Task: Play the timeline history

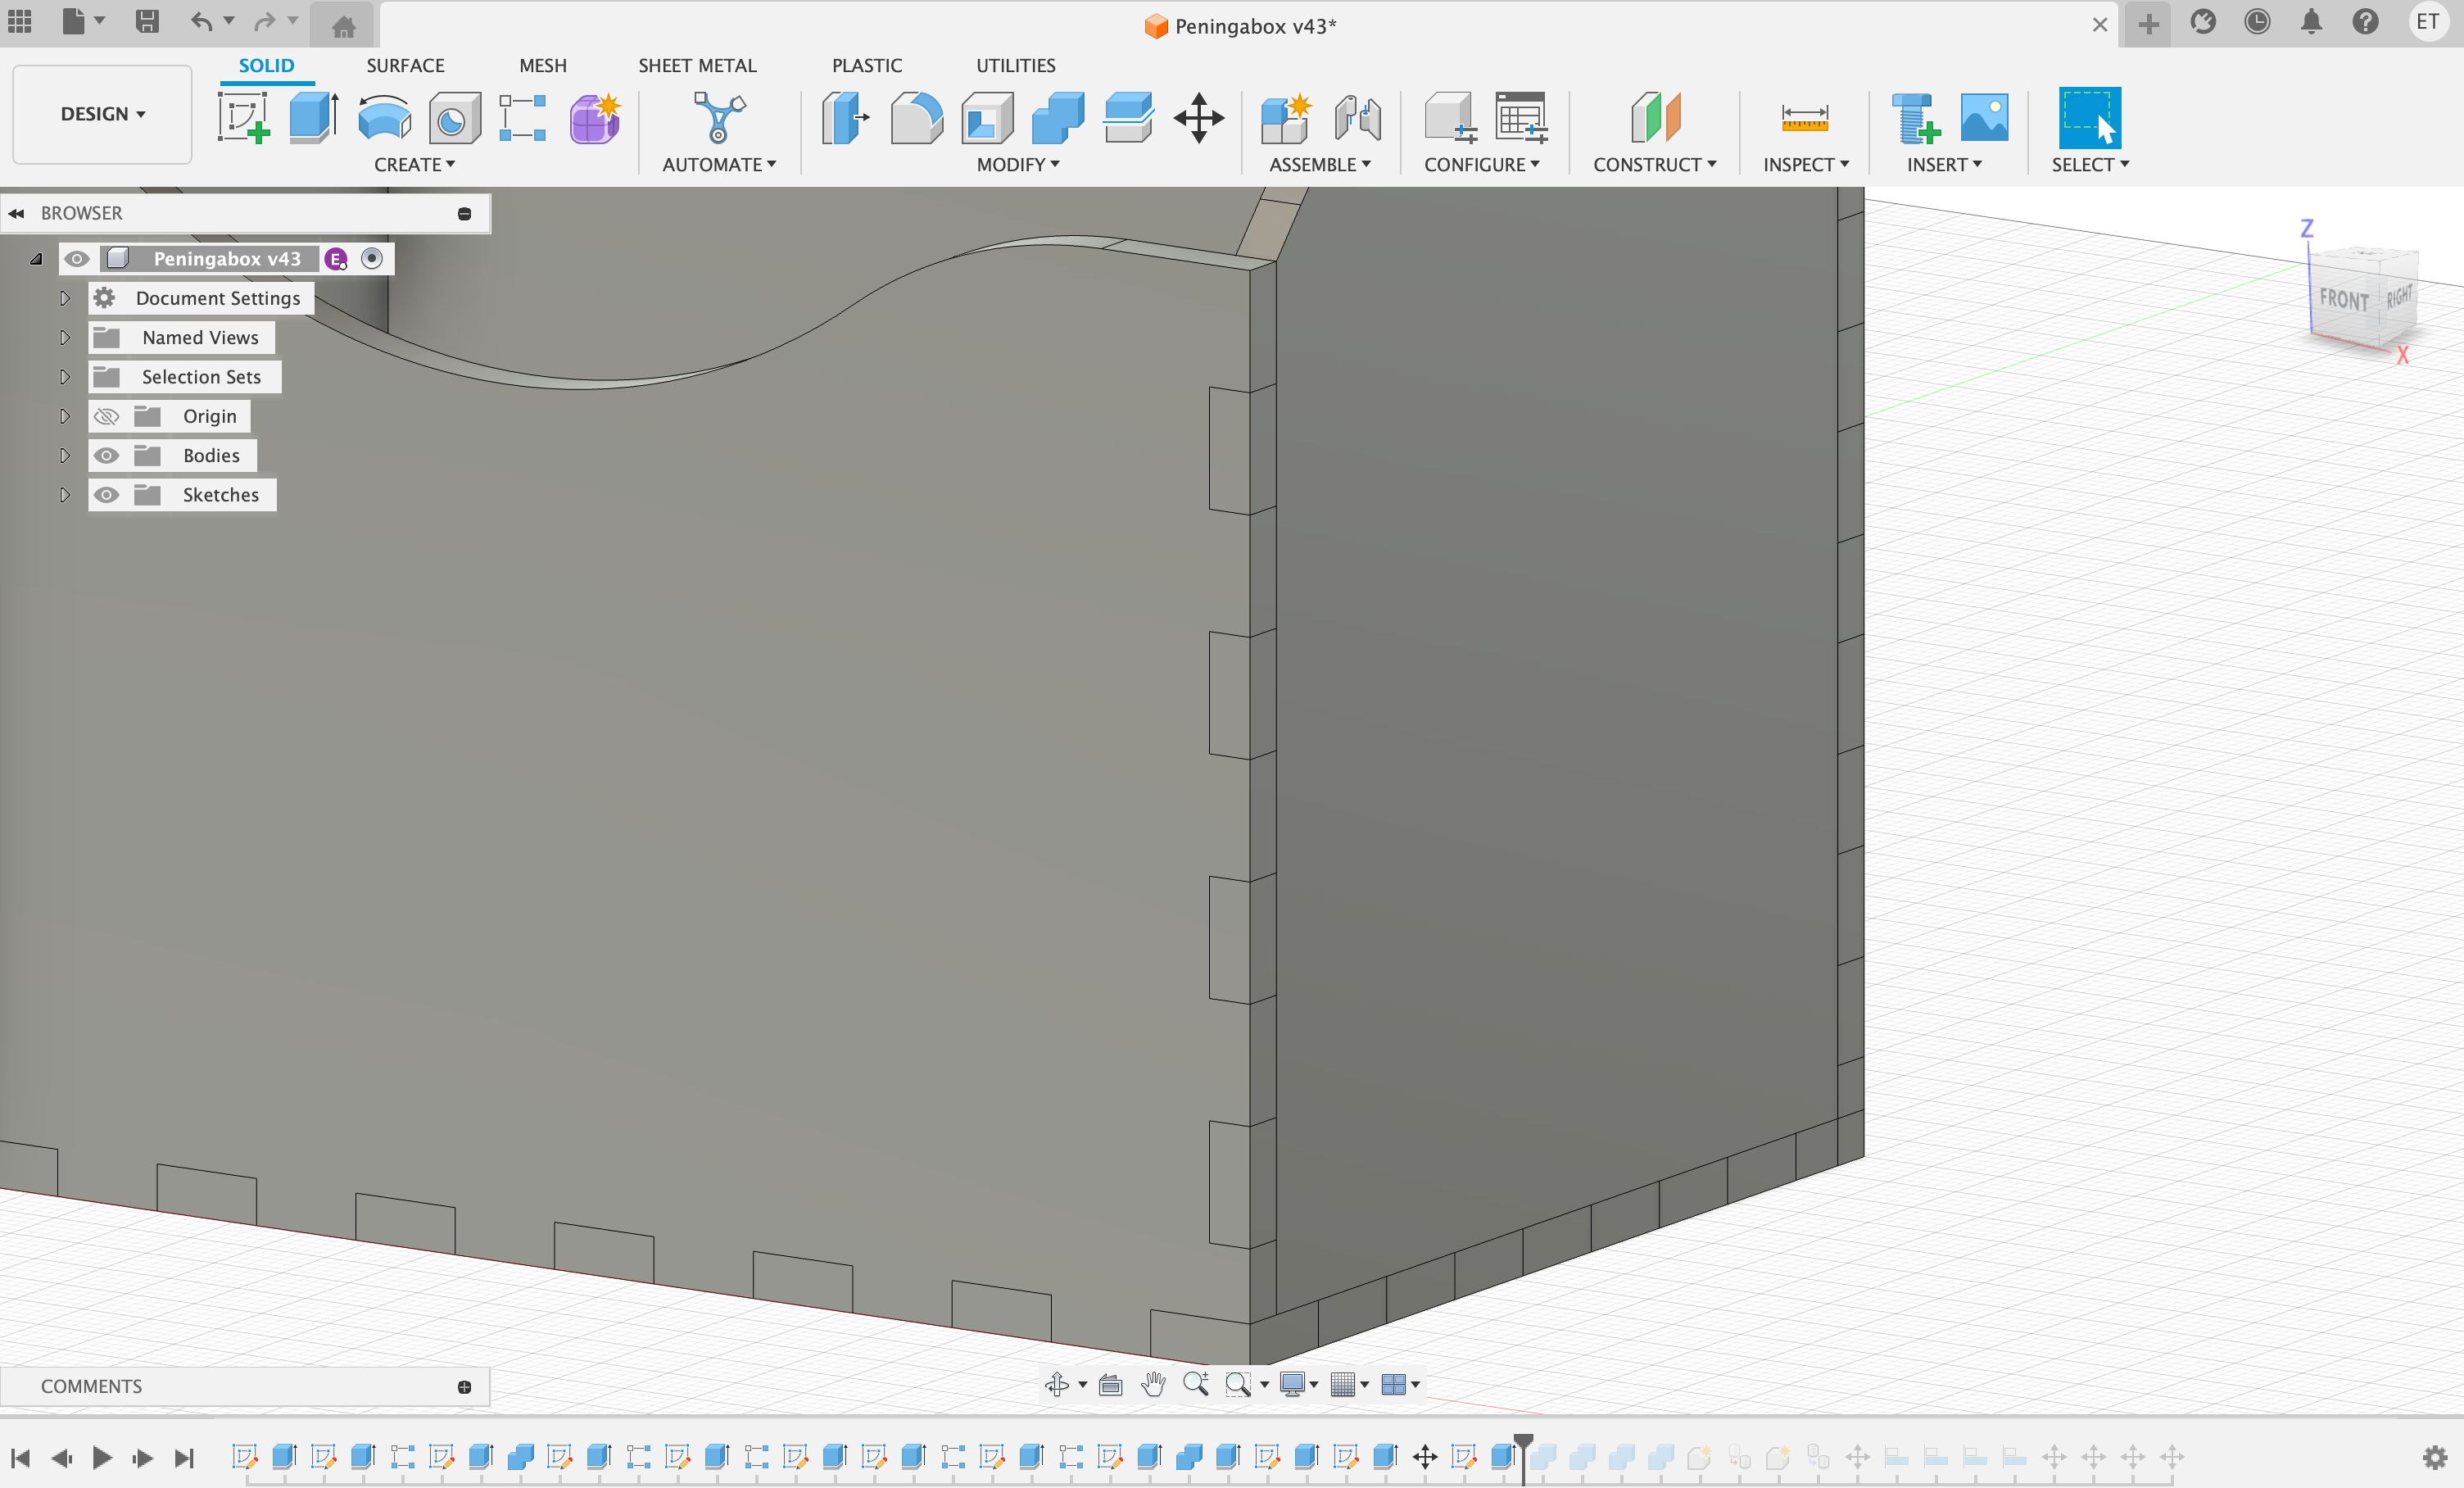Action: click(x=102, y=1458)
